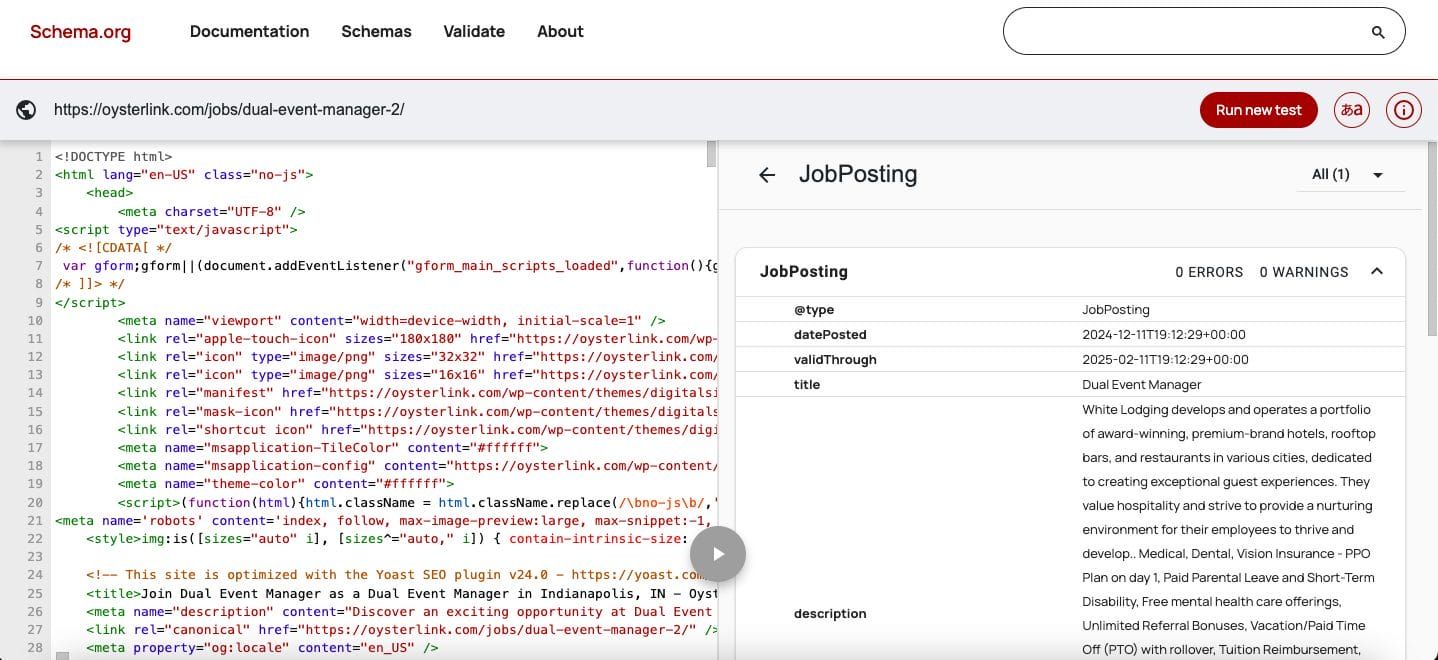Click the Schema.org logo

pos(80,32)
